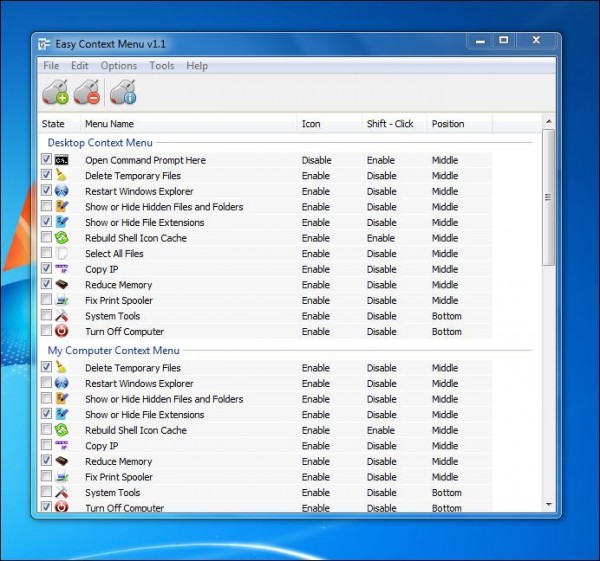This screenshot has width=600, height=561.
Task: Click My Computer System Tools wrench icon
Action: tap(61, 492)
